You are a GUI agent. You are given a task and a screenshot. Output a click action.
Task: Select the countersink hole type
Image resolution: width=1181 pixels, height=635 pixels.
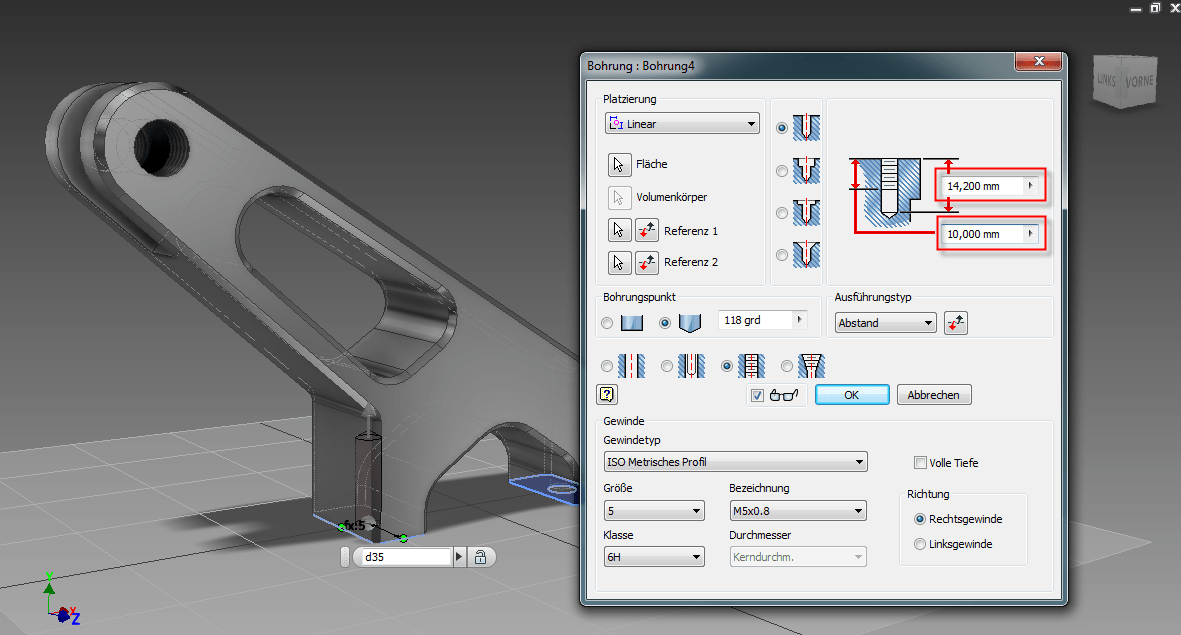782,255
